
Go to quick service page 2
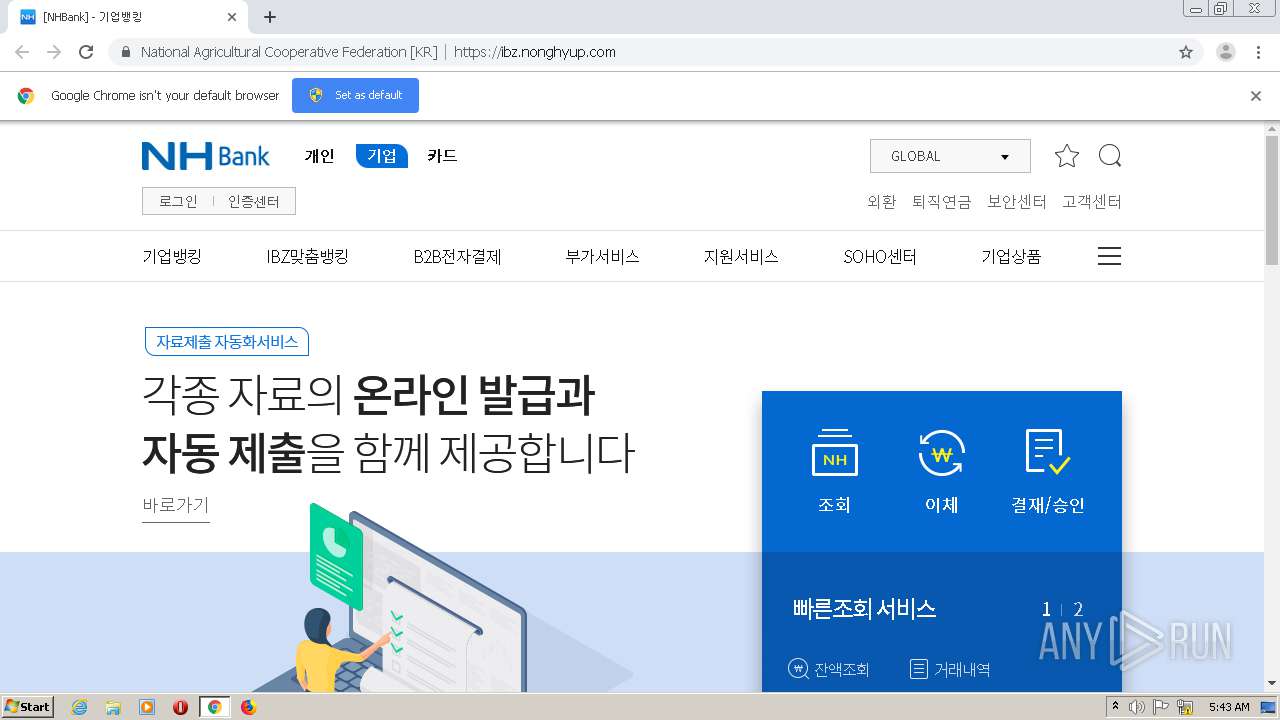1078,609
